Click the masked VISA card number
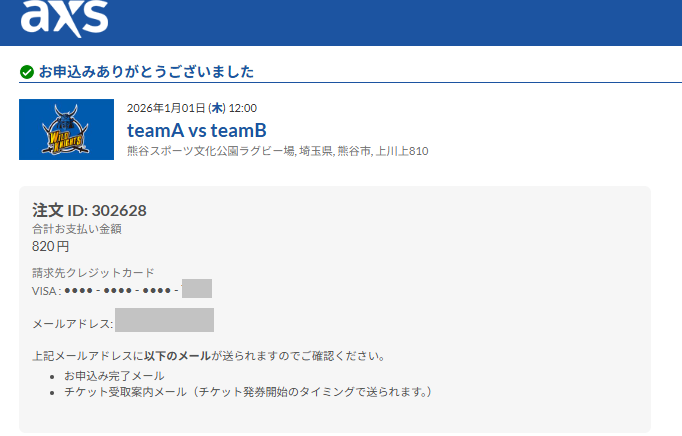This screenshot has height=436, width=682. 122,290
